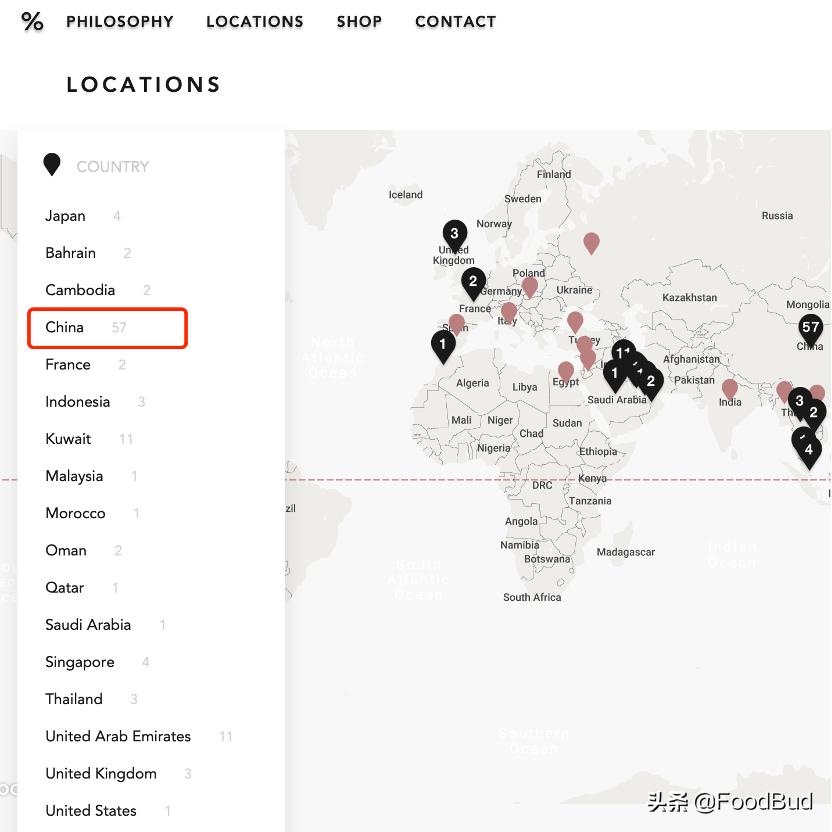The image size is (832, 832).
Task: Select the 2 marker over France
Action: [x=473, y=281]
